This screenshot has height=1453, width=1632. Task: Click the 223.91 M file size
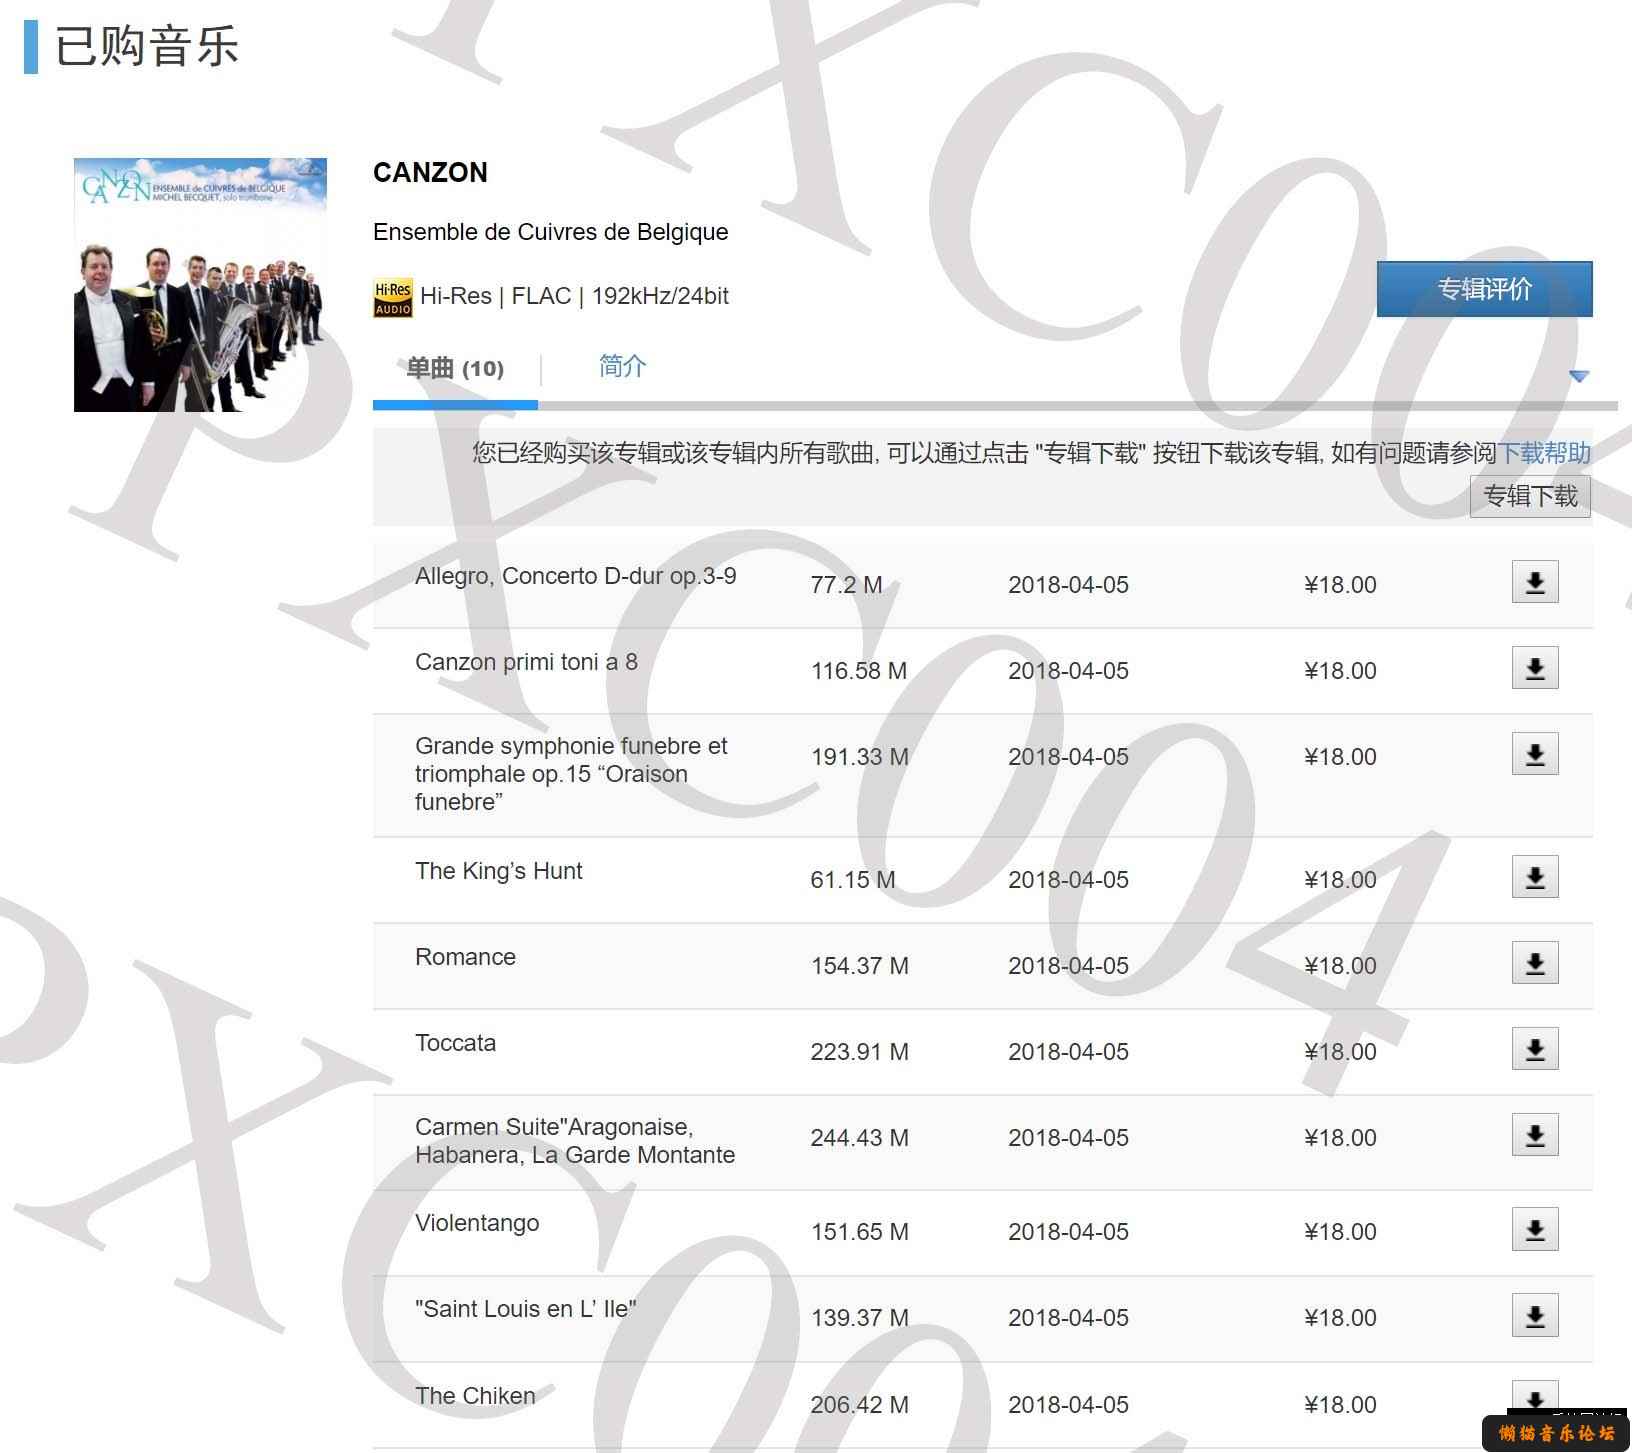859,1052
